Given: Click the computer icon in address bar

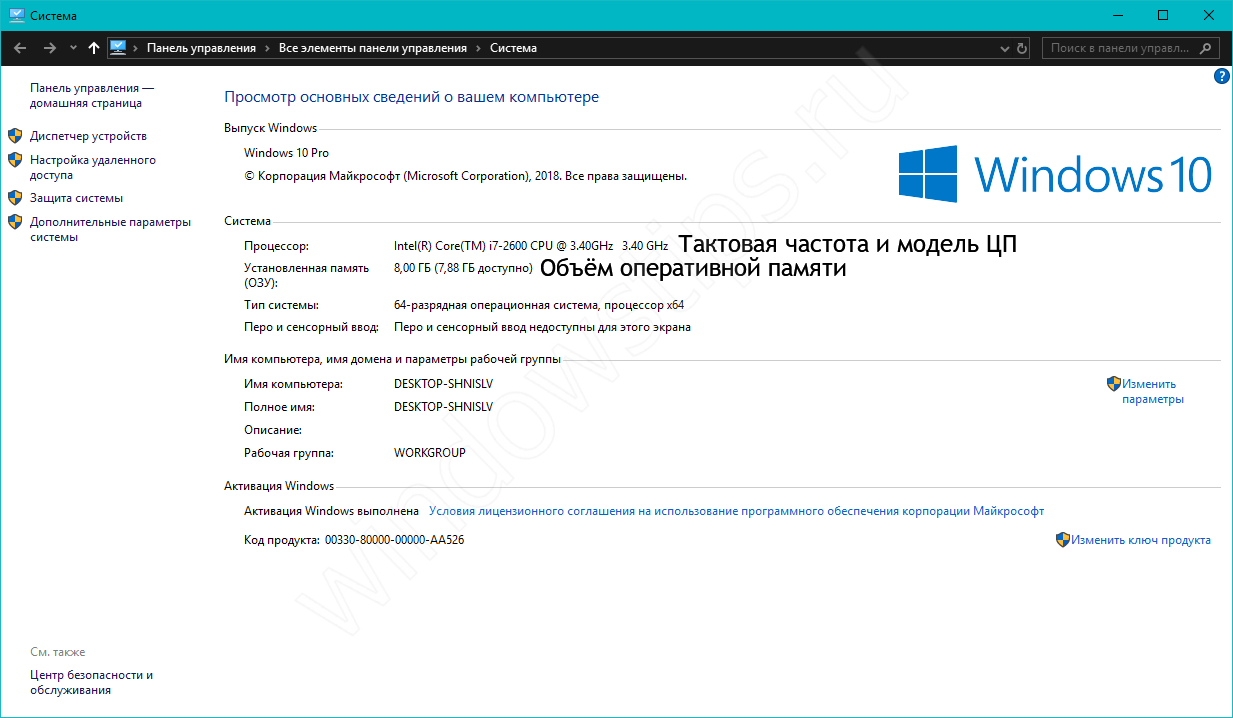Looking at the screenshot, I should pyautogui.click(x=118, y=48).
